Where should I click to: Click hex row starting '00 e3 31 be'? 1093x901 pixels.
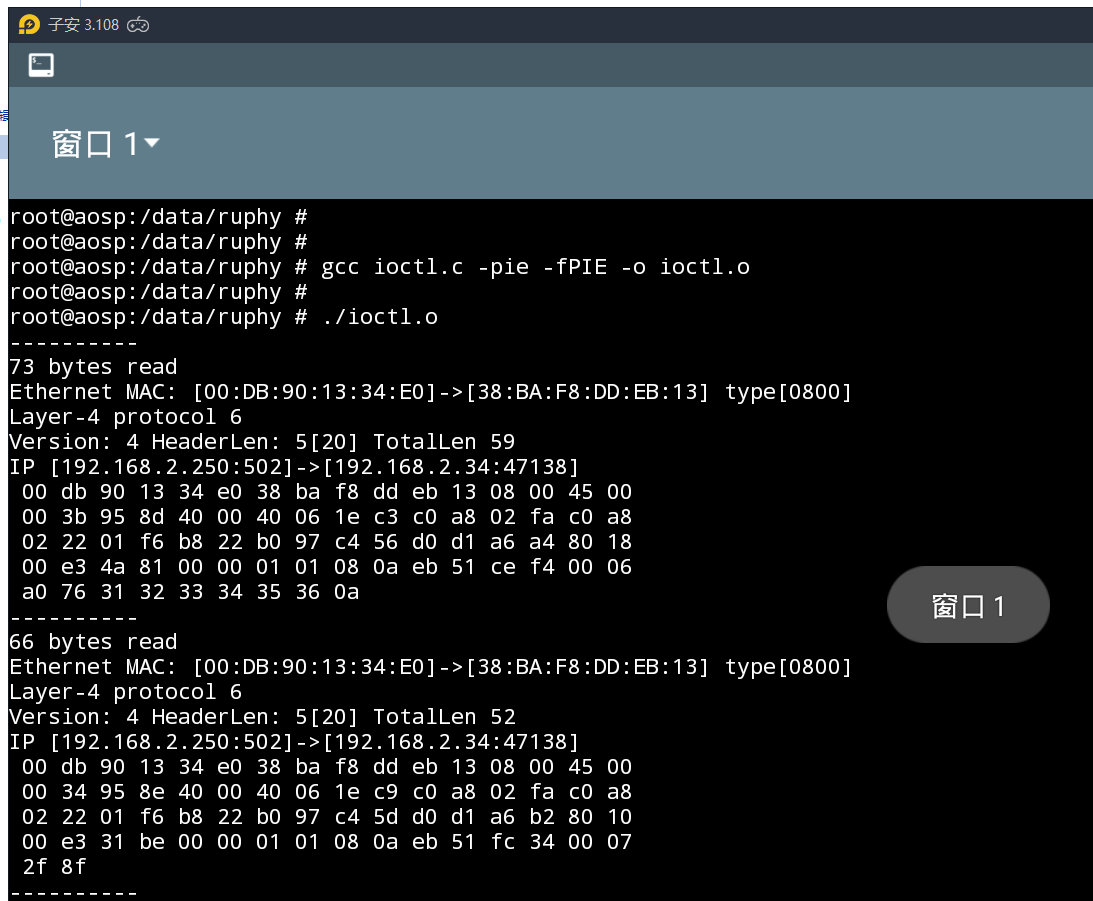click(326, 842)
